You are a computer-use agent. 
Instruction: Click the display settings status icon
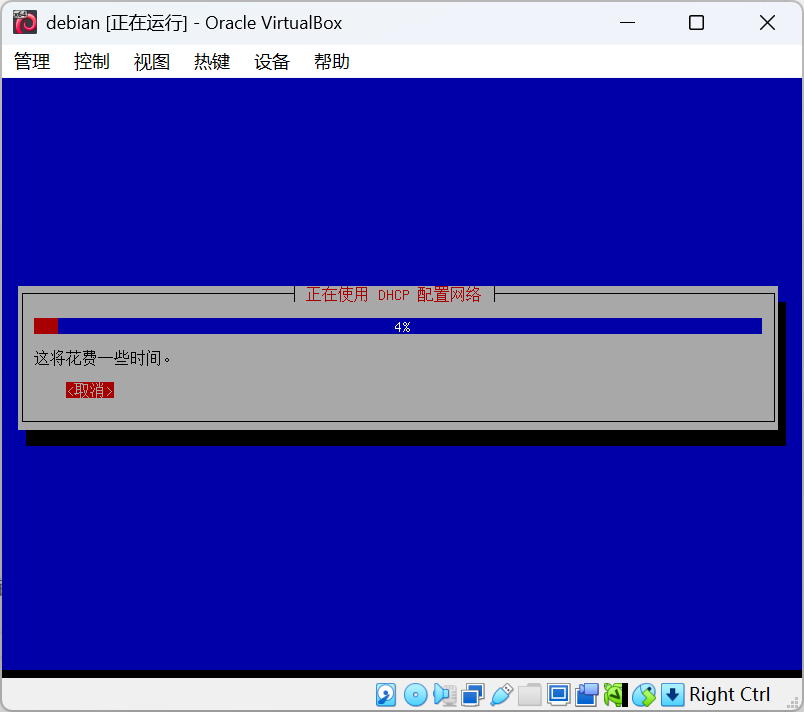(x=558, y=695)
